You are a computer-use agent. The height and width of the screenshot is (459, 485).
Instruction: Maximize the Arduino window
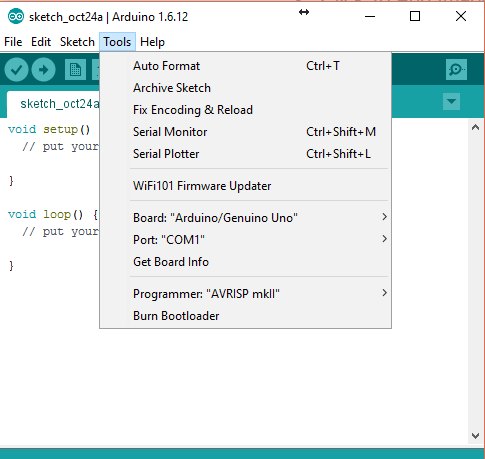415,16
